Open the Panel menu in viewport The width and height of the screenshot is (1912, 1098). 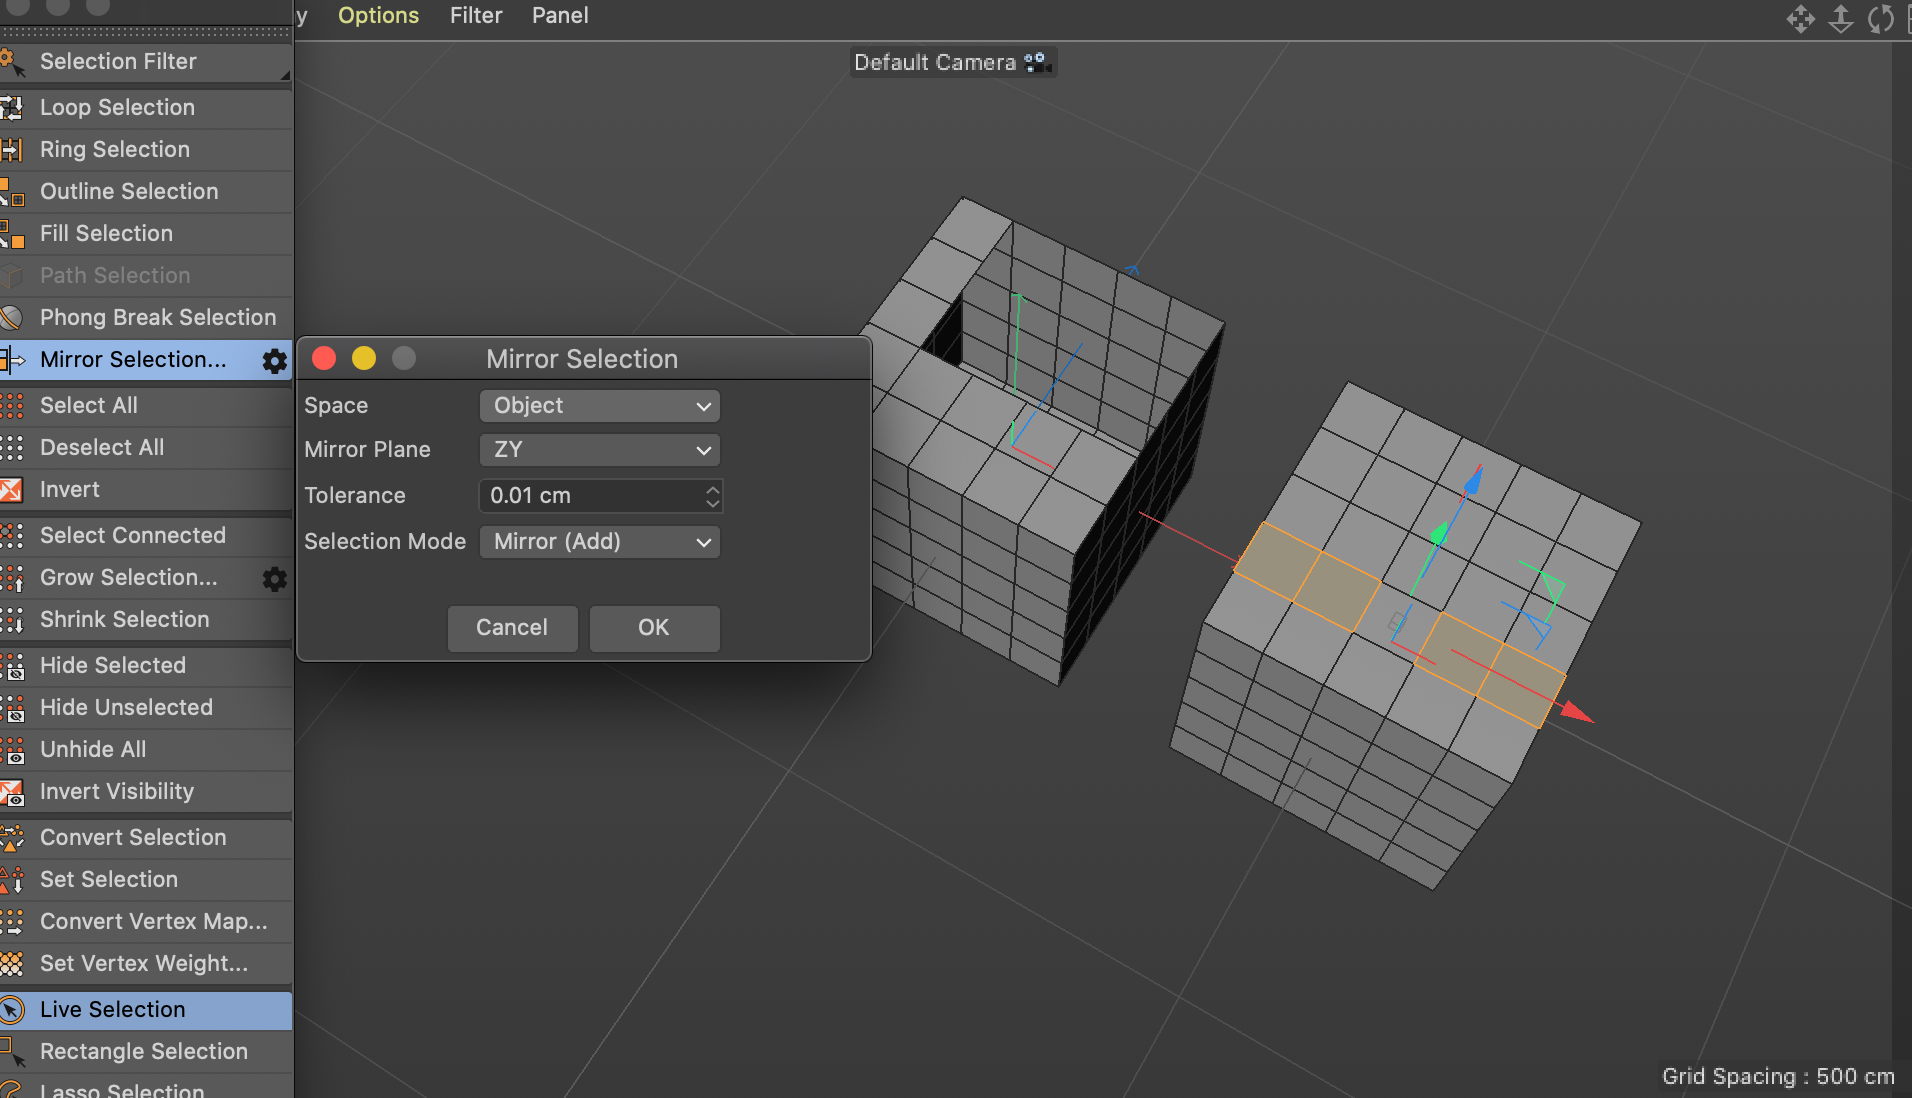[x=560, y=15]
